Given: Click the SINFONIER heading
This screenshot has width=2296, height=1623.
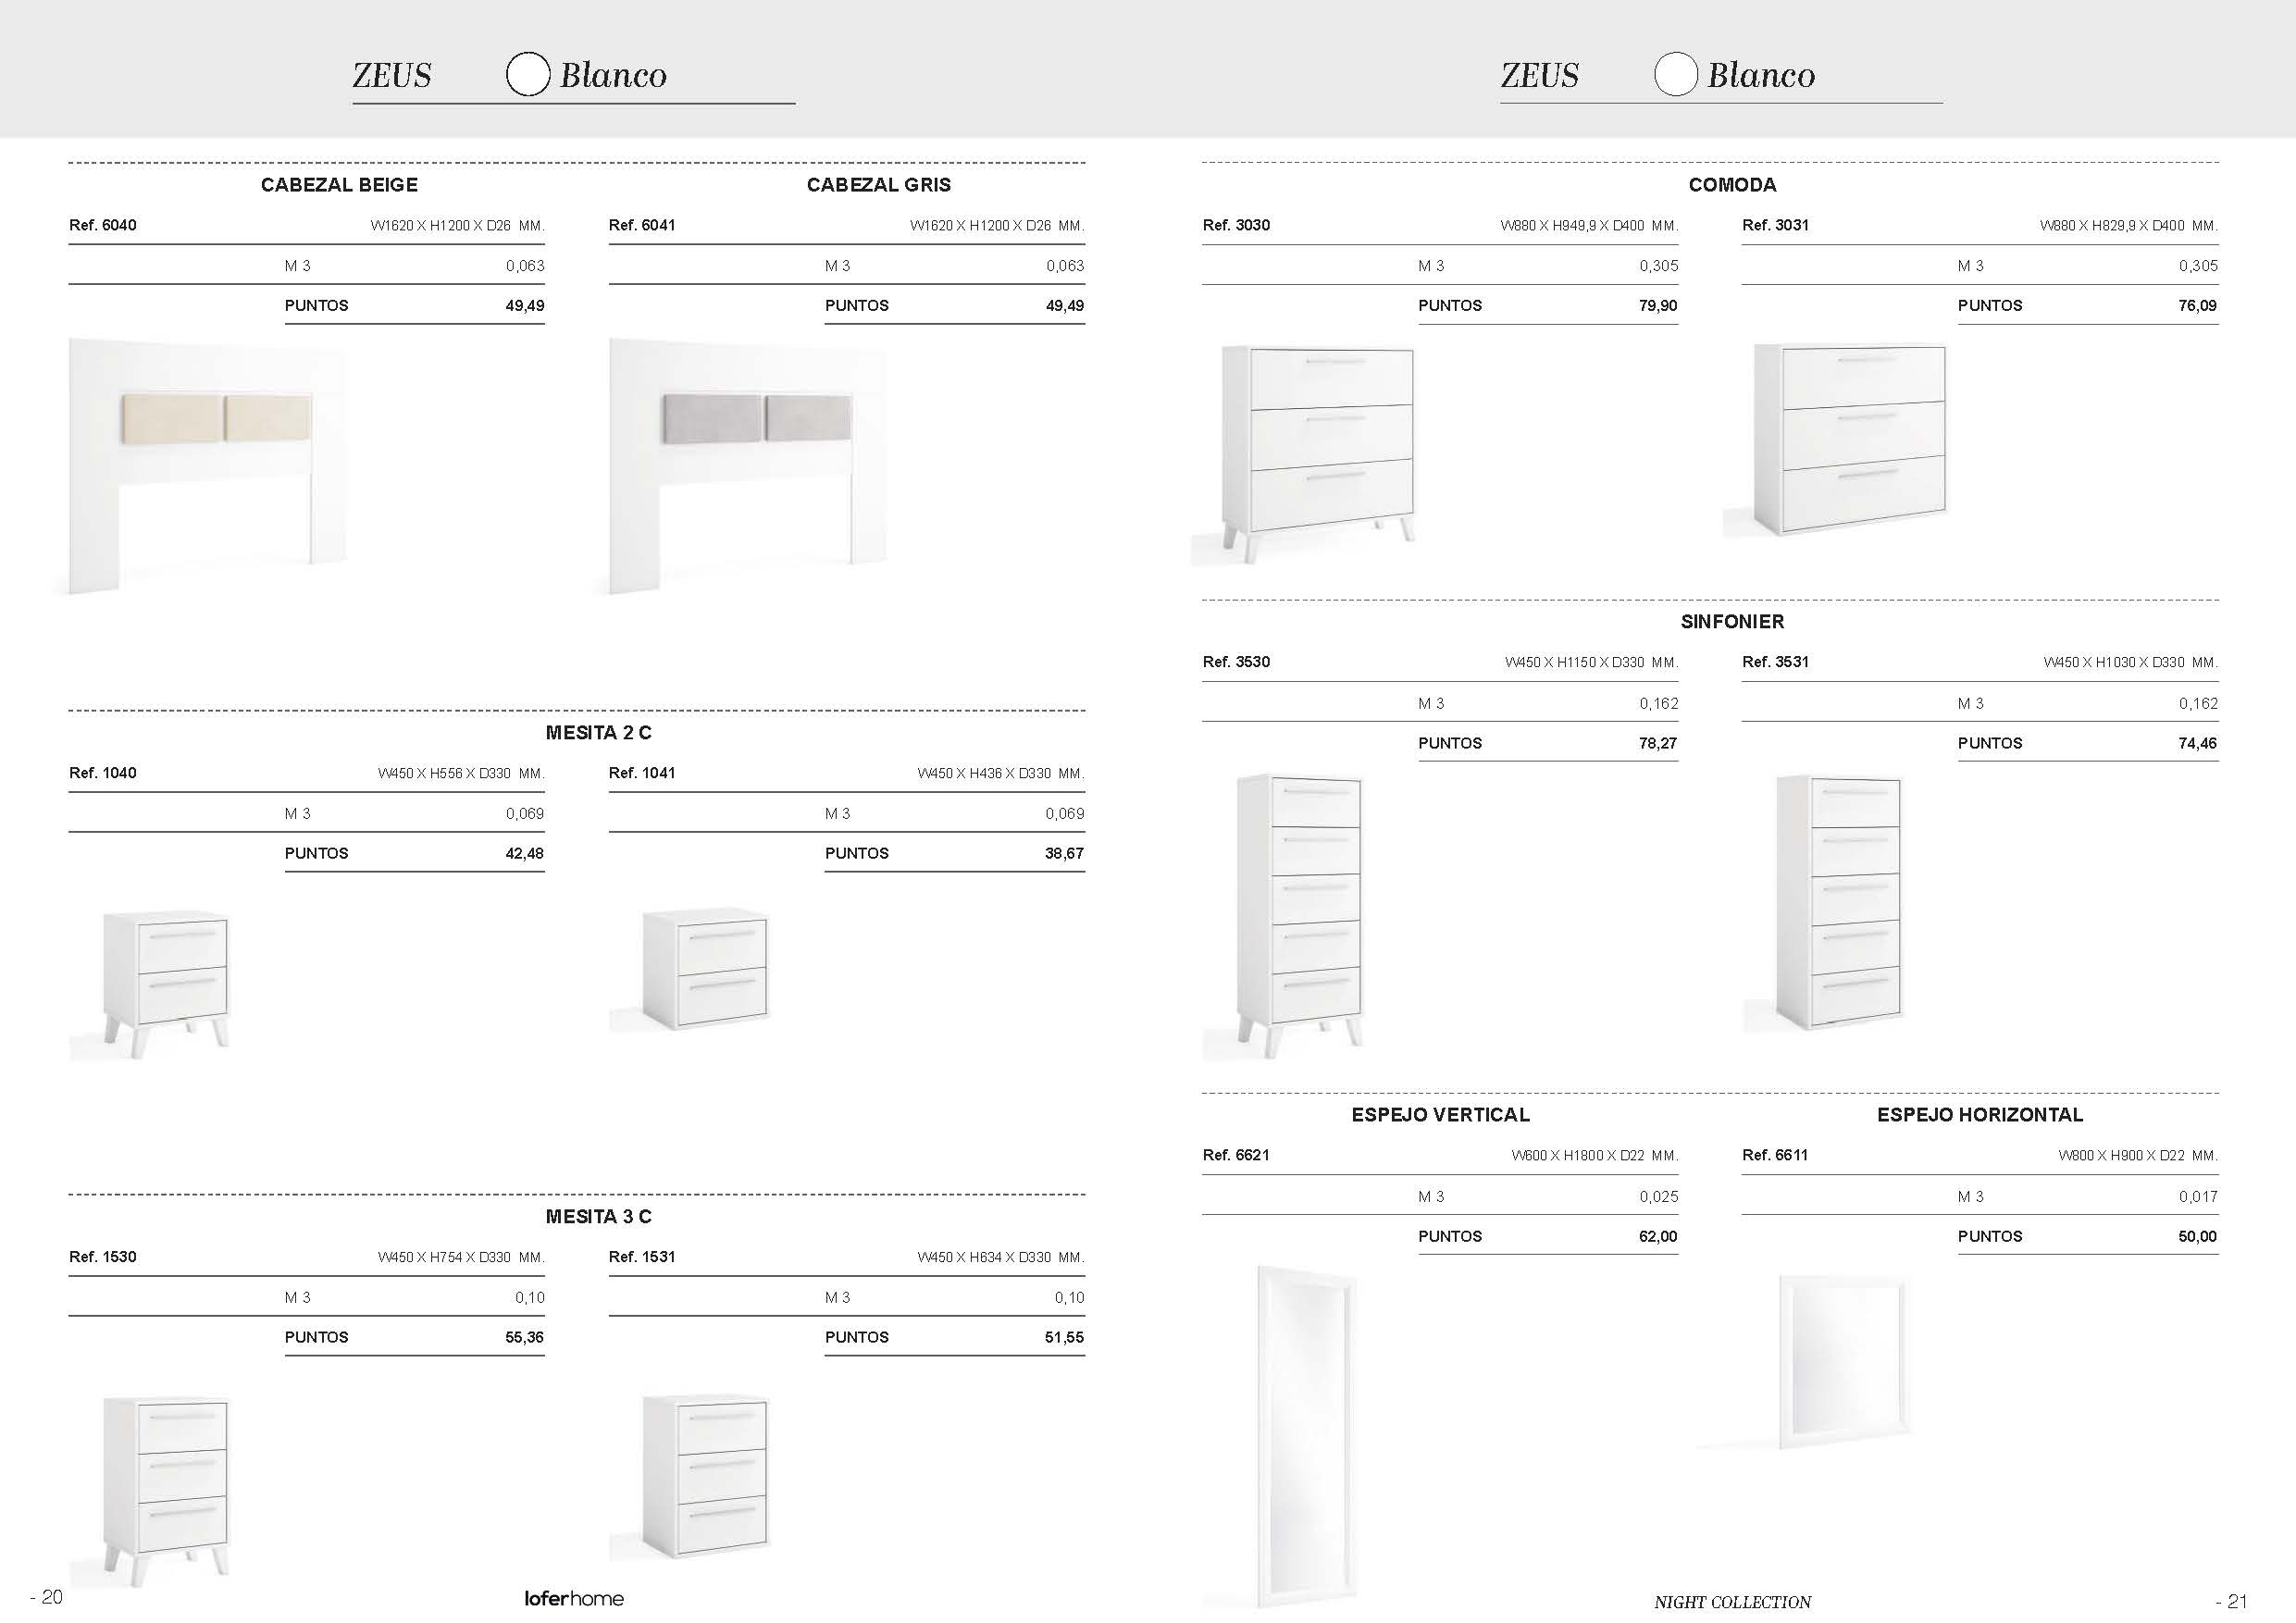Looking at the screenshot, I should (x=1732, y=622).
